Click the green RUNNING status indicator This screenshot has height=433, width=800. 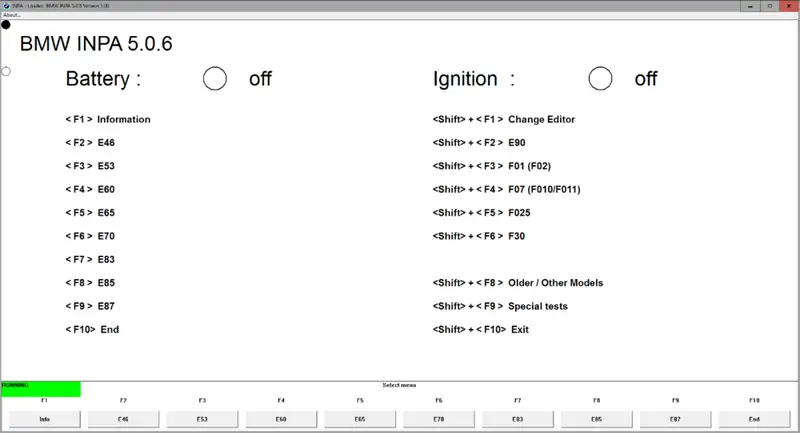pos(40,388)
